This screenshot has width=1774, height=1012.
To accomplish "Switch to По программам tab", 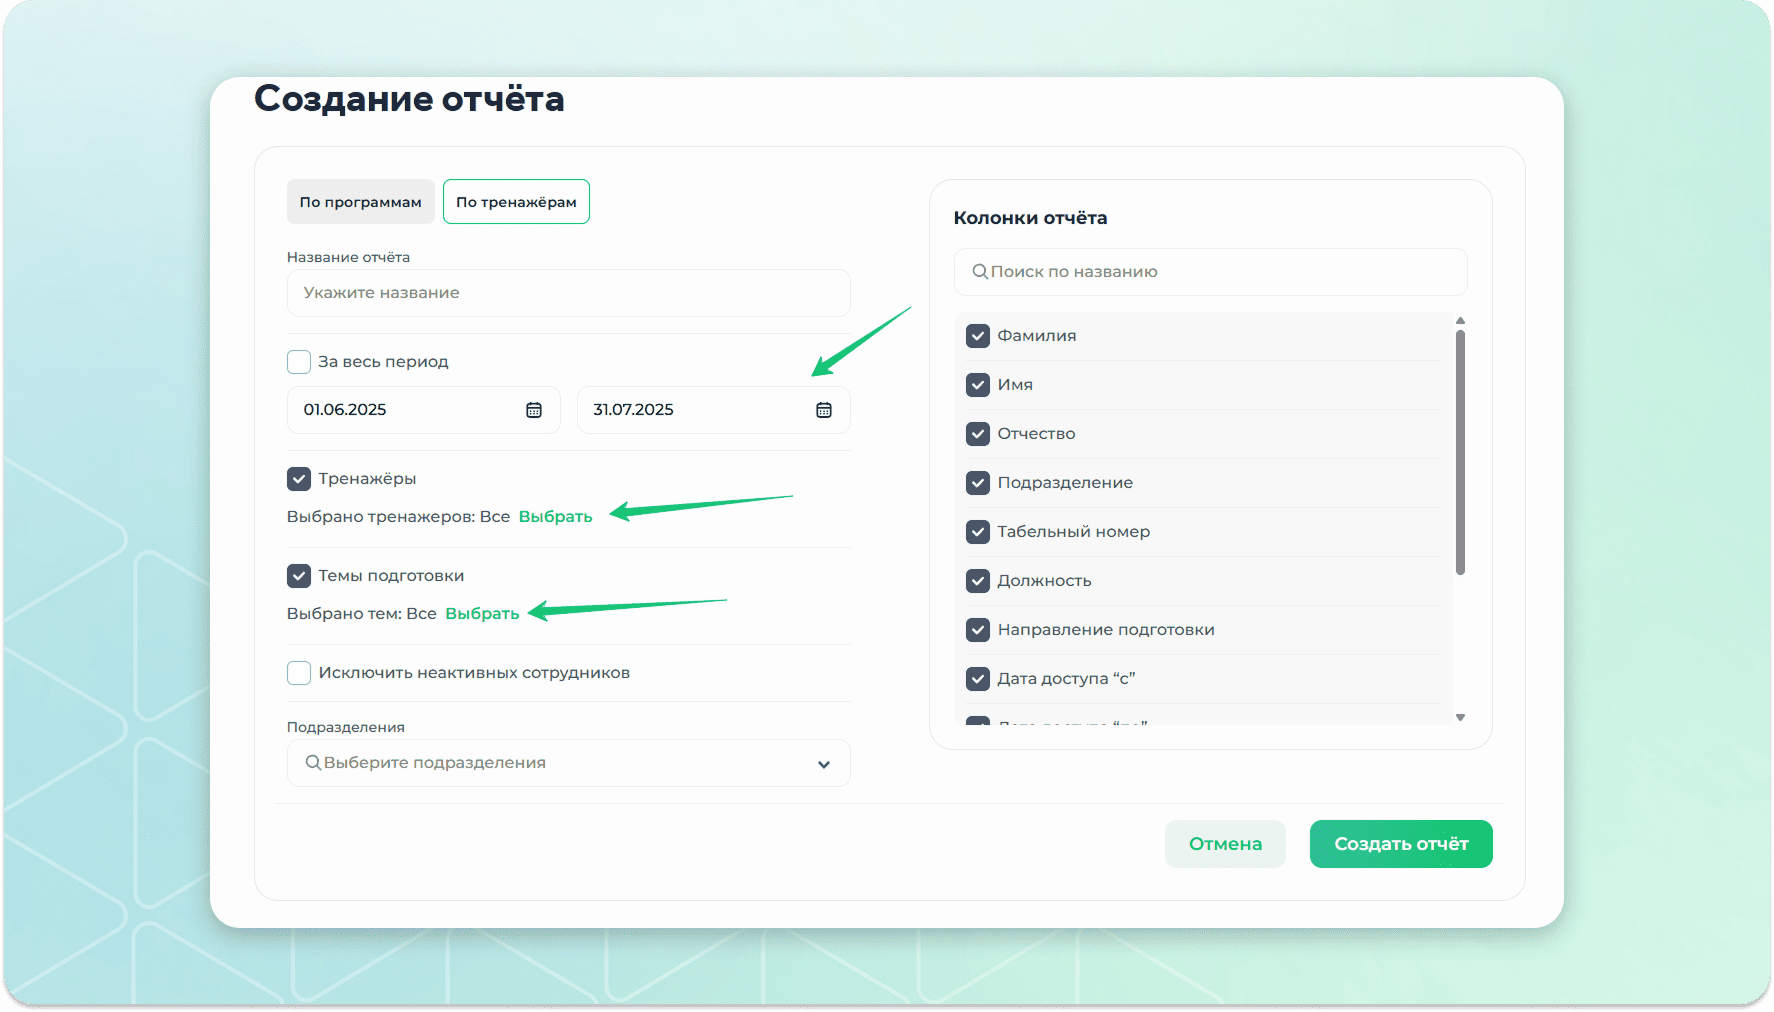I will point(360,202).
